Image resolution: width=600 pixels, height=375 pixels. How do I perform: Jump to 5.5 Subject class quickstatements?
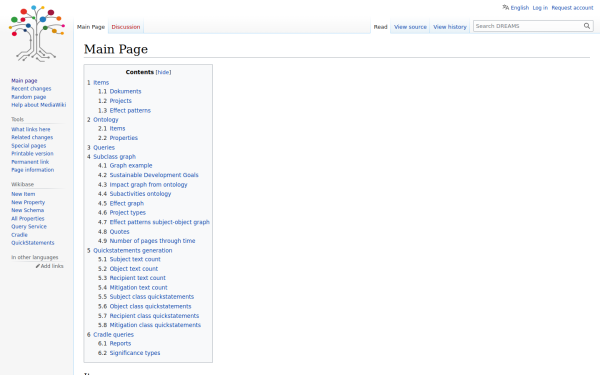point(152,297)
